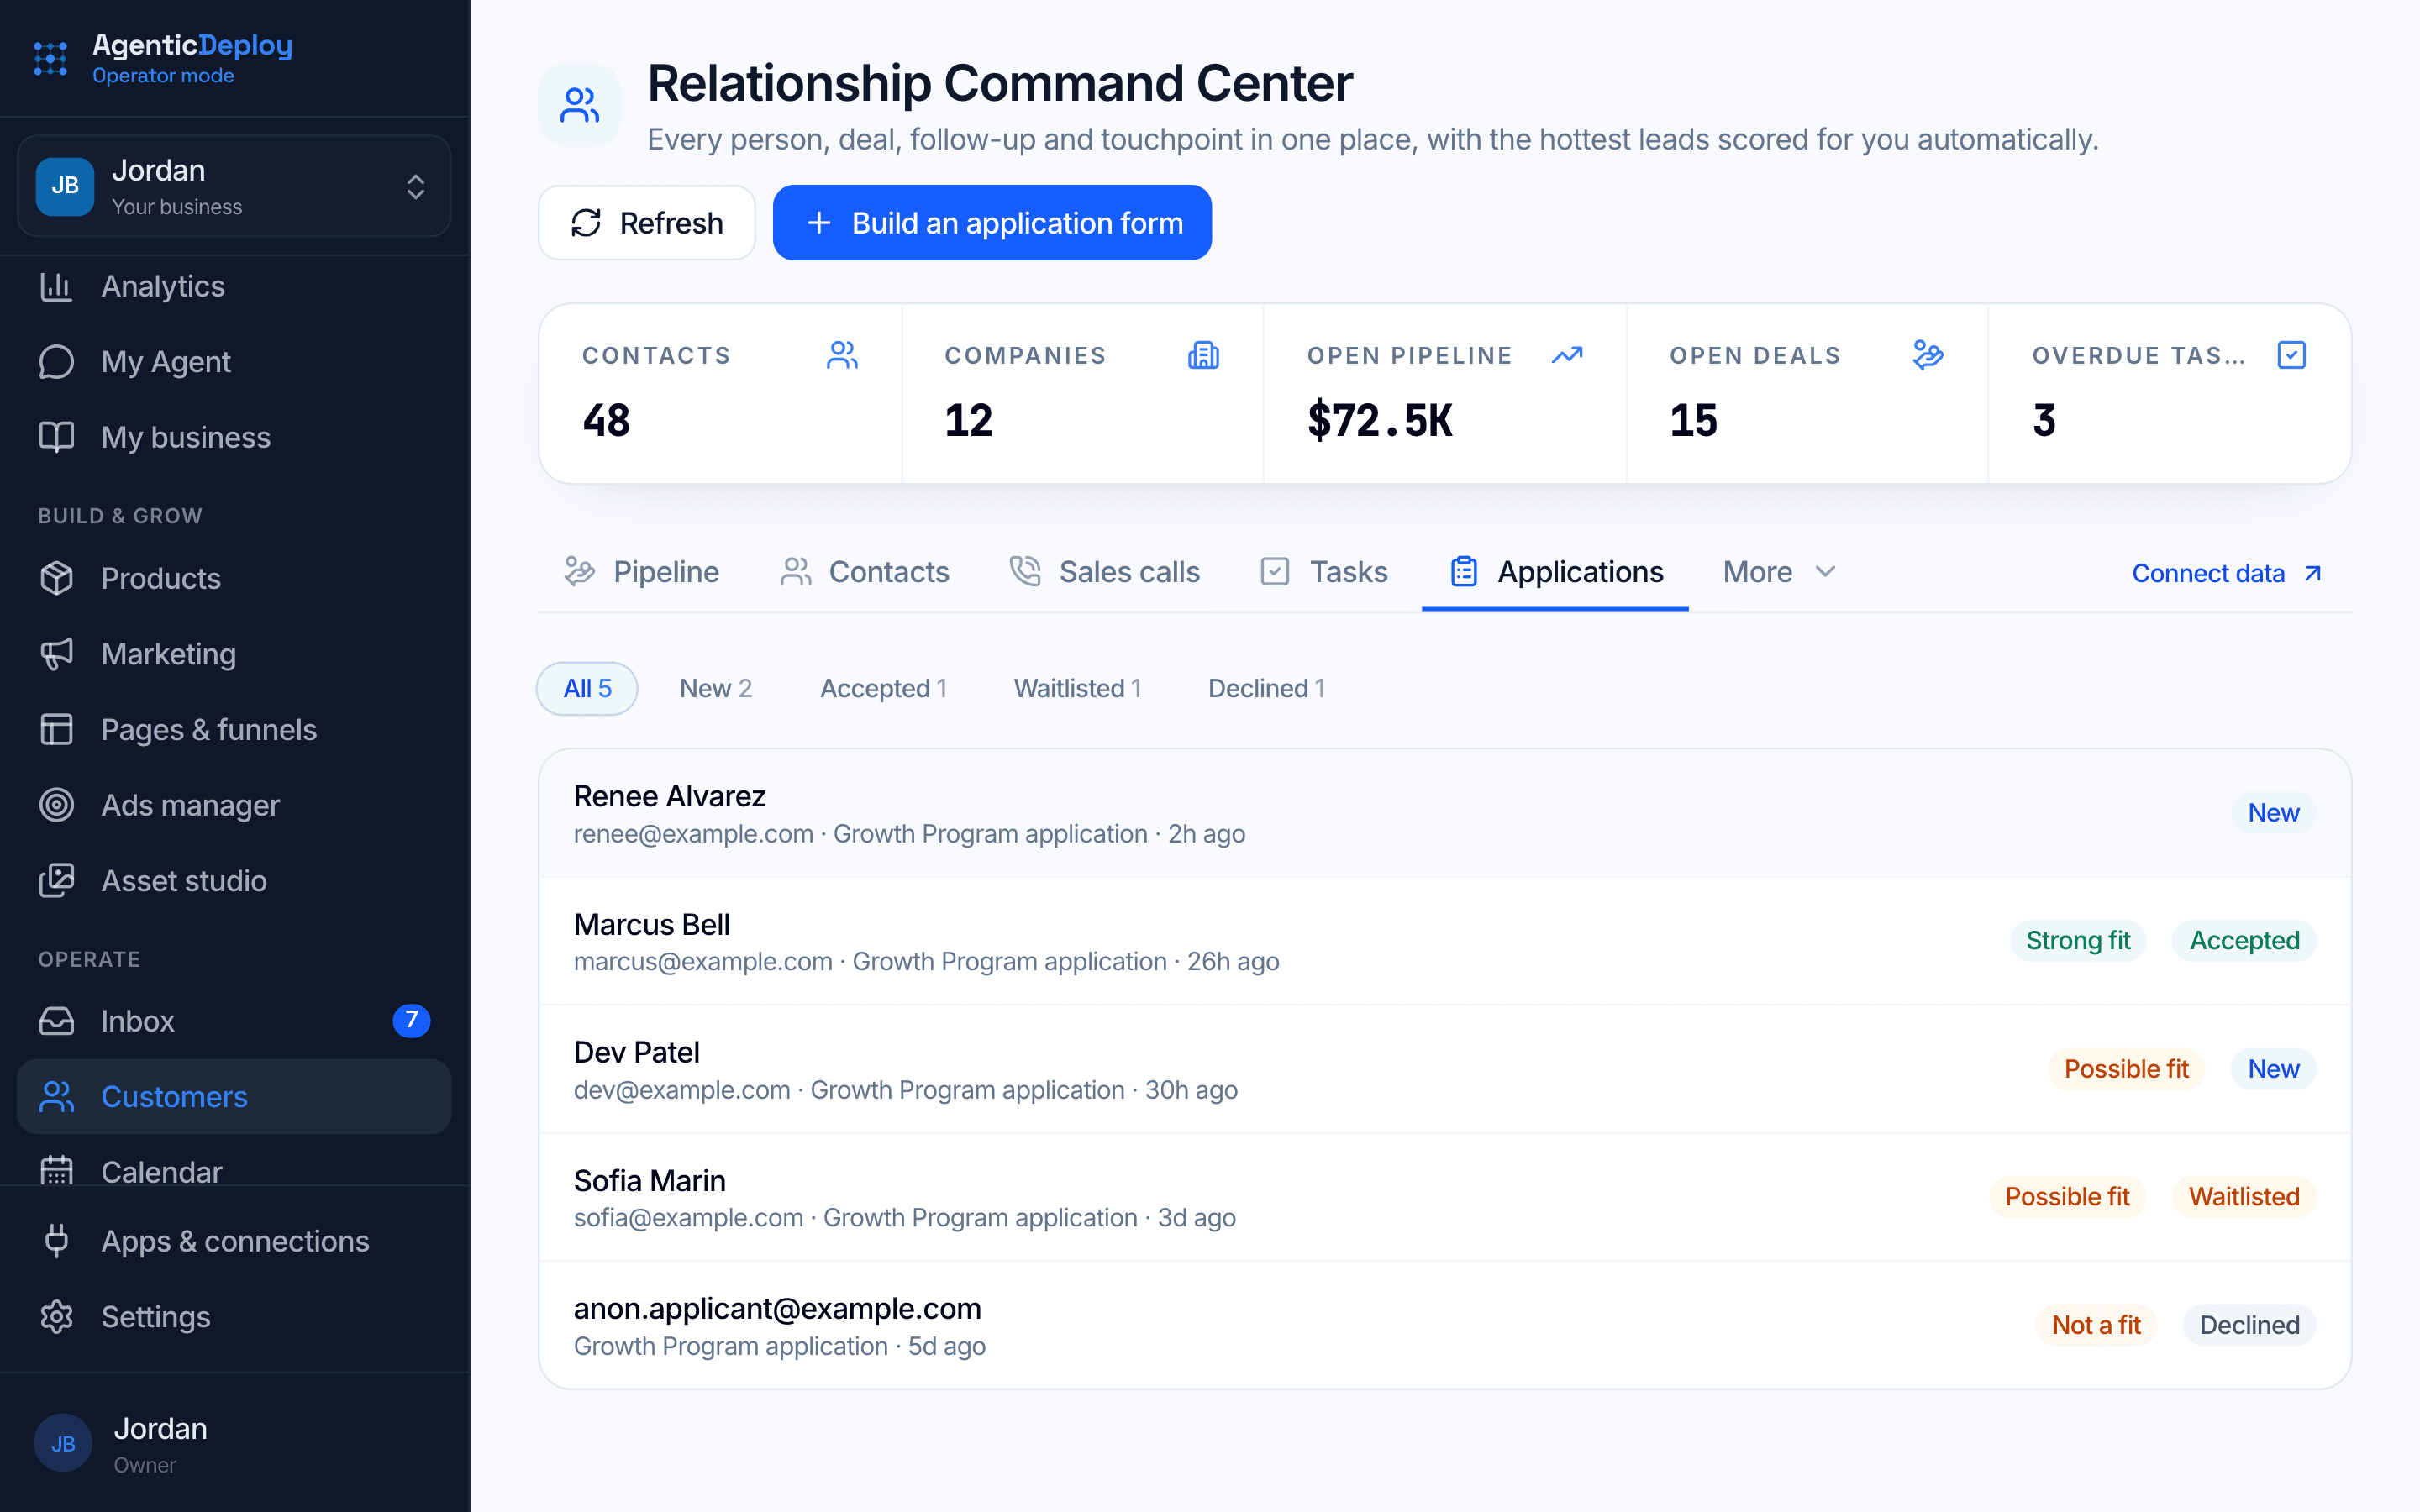Filter applications by Waitlisted 1
Screen dimensions: 2420x1512
[1077, 688]
